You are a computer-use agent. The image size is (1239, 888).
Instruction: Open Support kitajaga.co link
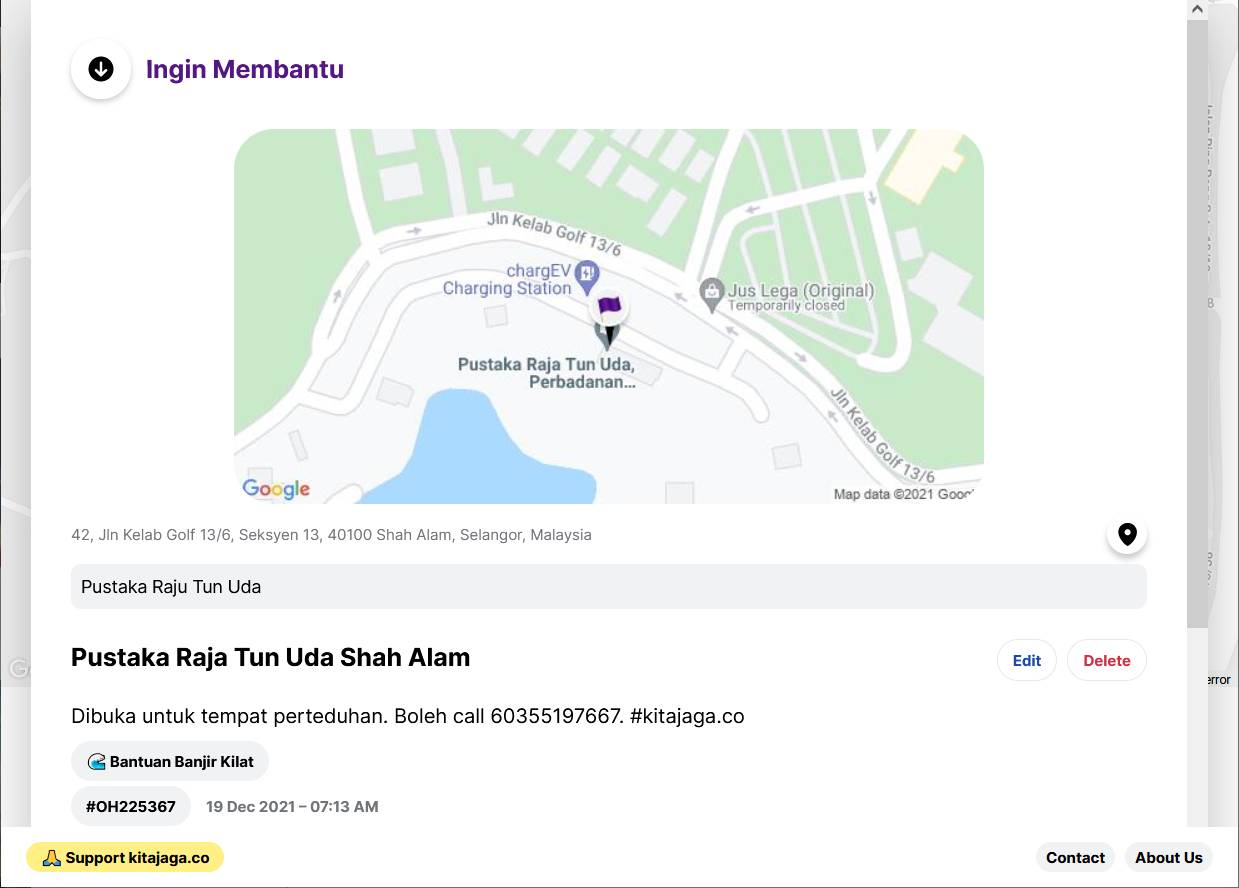pyautogui.click(x=125, y=857)
